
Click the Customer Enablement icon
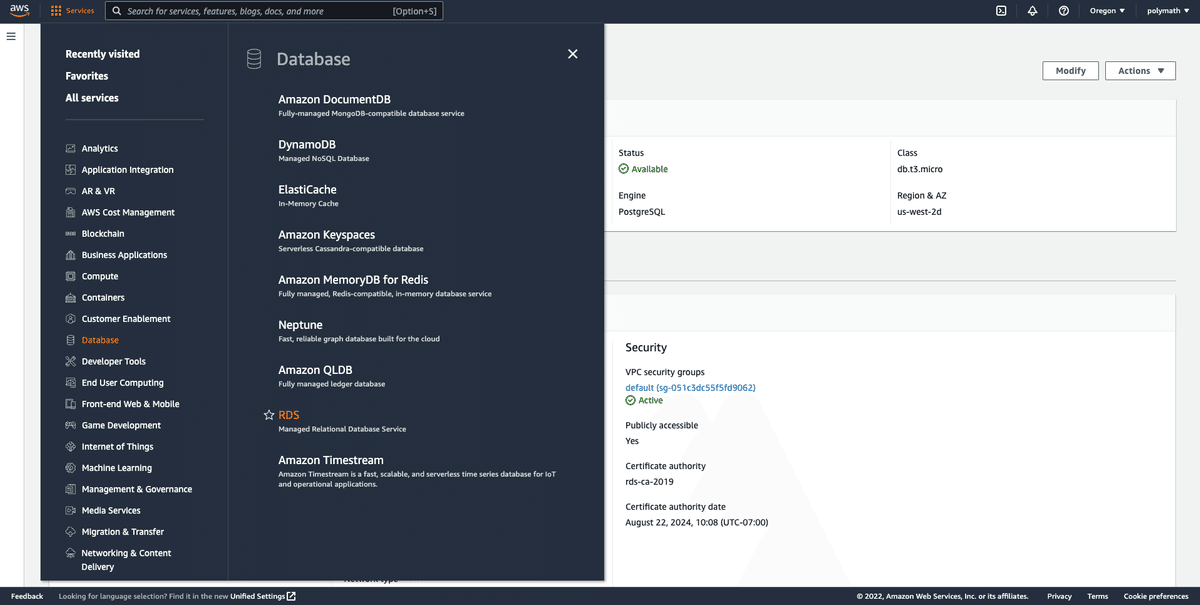pos(71,319)
